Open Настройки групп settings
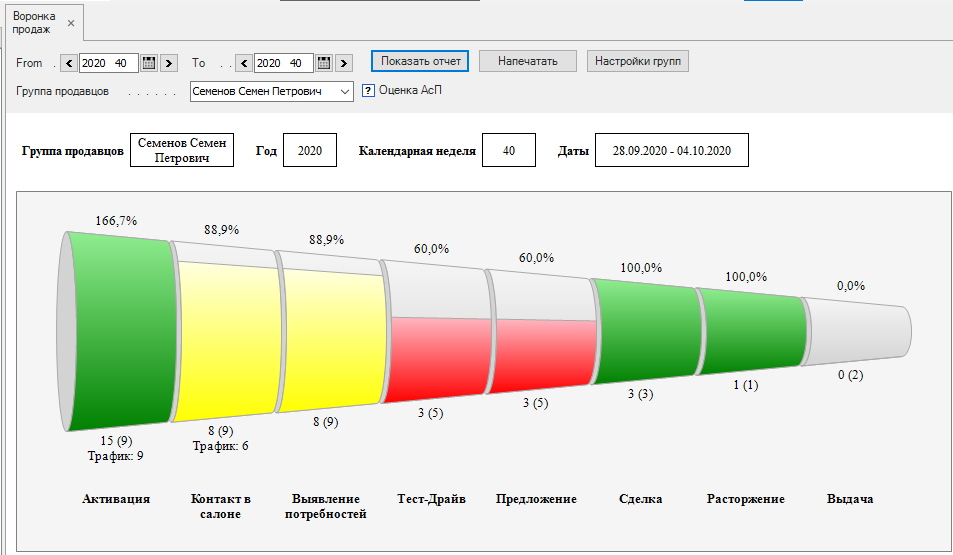Screen dimensions: 953x555 click(638, 61)
